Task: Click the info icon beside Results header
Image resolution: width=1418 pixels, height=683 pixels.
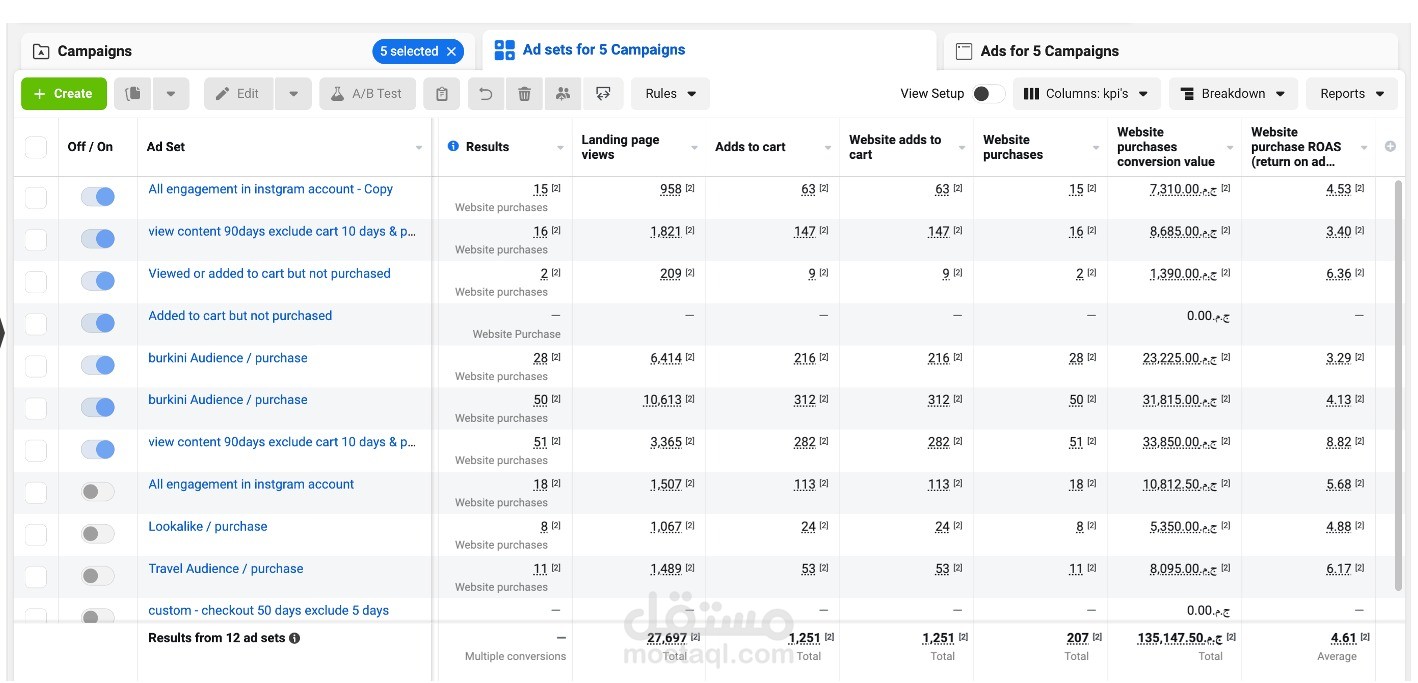Action: [453, 146]
